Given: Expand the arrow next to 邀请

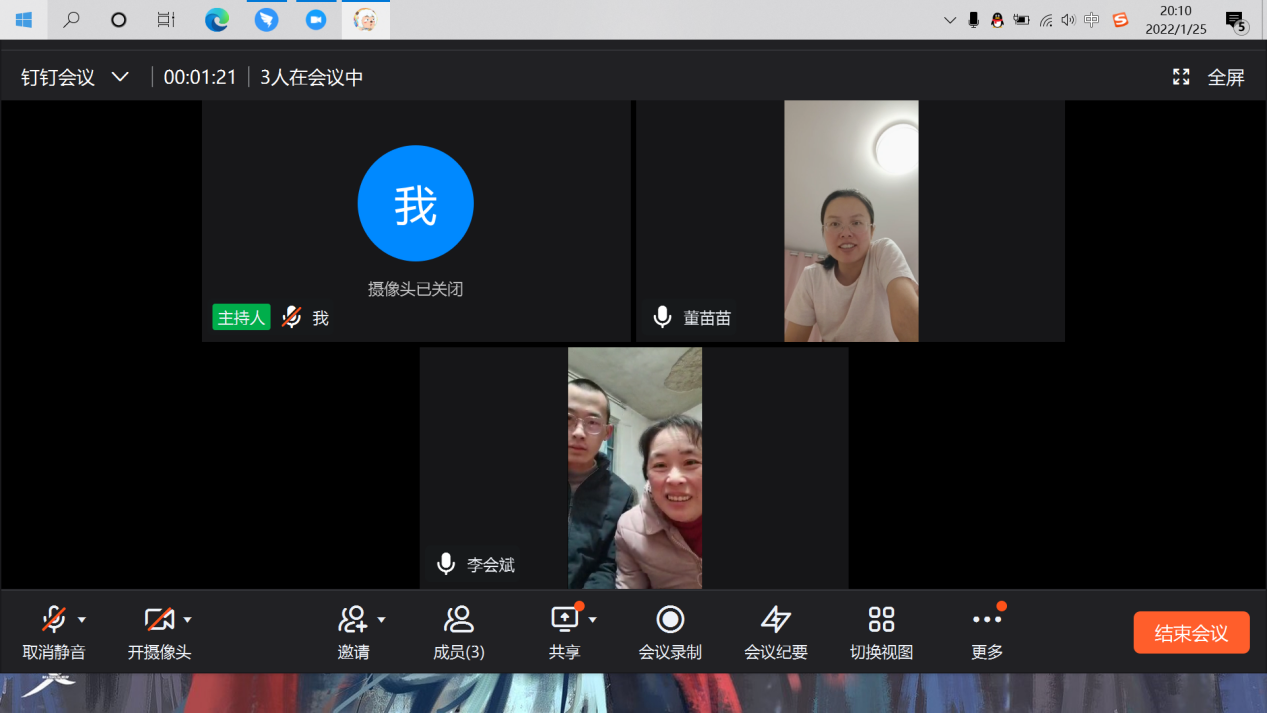Looking at the screenshot, I should point(381,620).
